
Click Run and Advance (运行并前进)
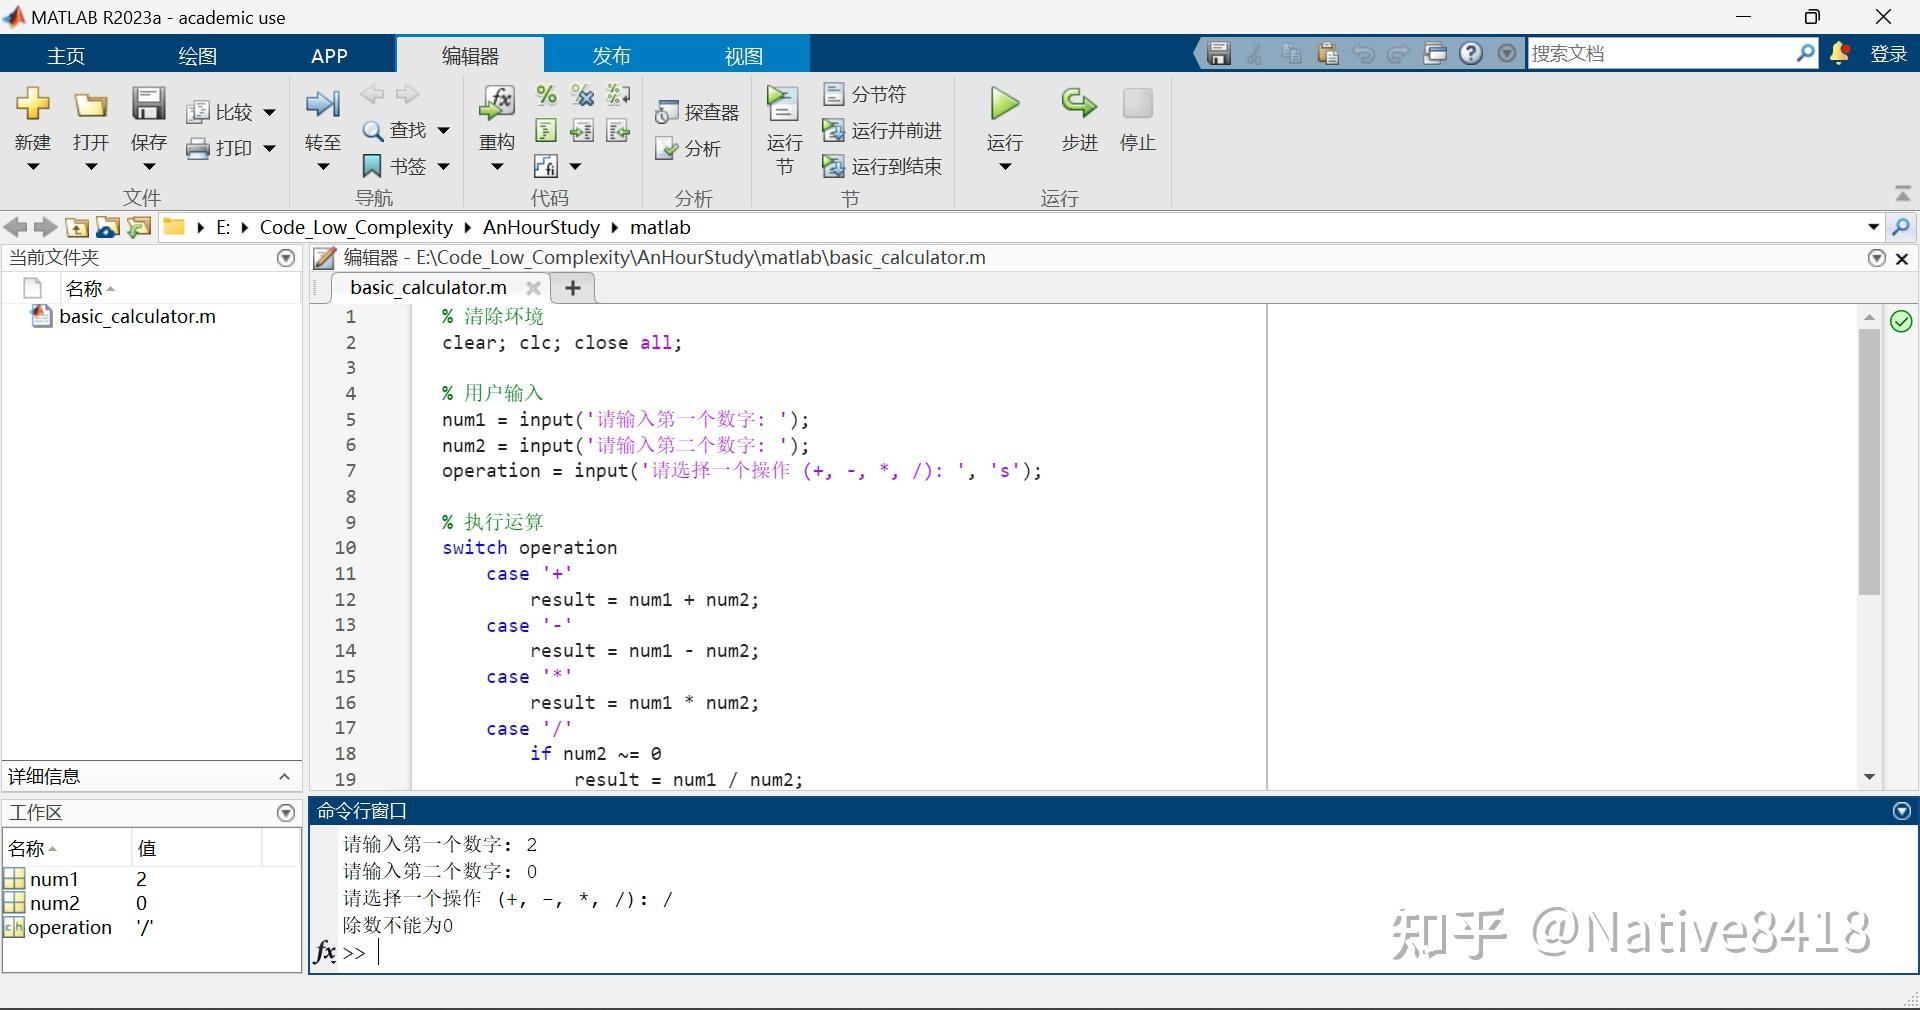[882, 131]
